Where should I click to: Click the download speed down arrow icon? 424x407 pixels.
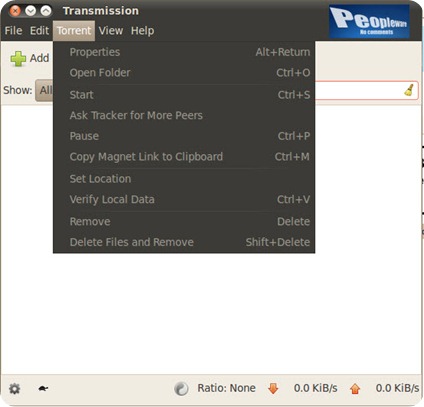tap(273, 388)
